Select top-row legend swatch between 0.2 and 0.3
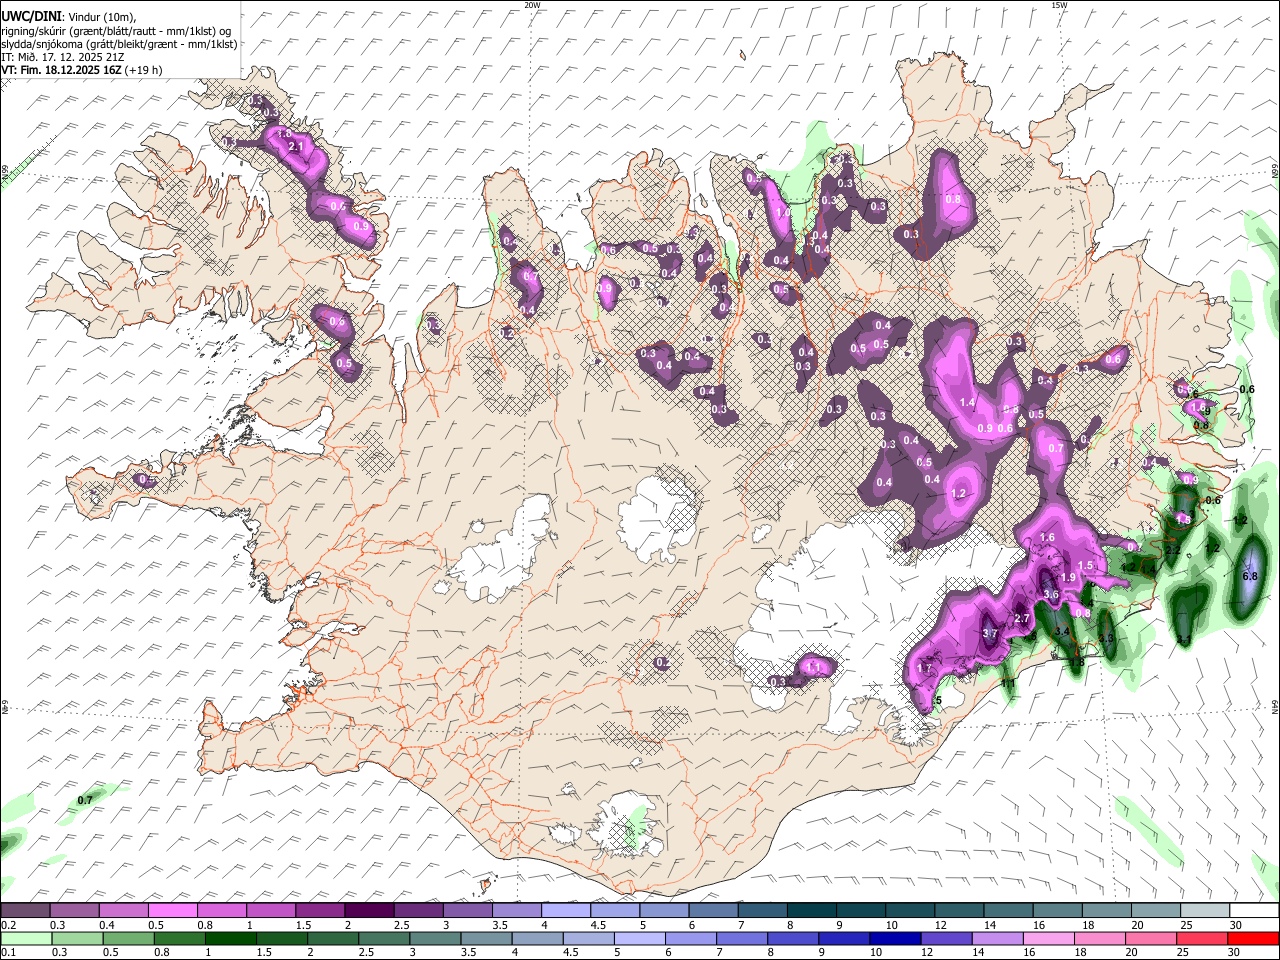This screenshot has width=1280, height=960. pyautogui.click(x=25, y=910)
